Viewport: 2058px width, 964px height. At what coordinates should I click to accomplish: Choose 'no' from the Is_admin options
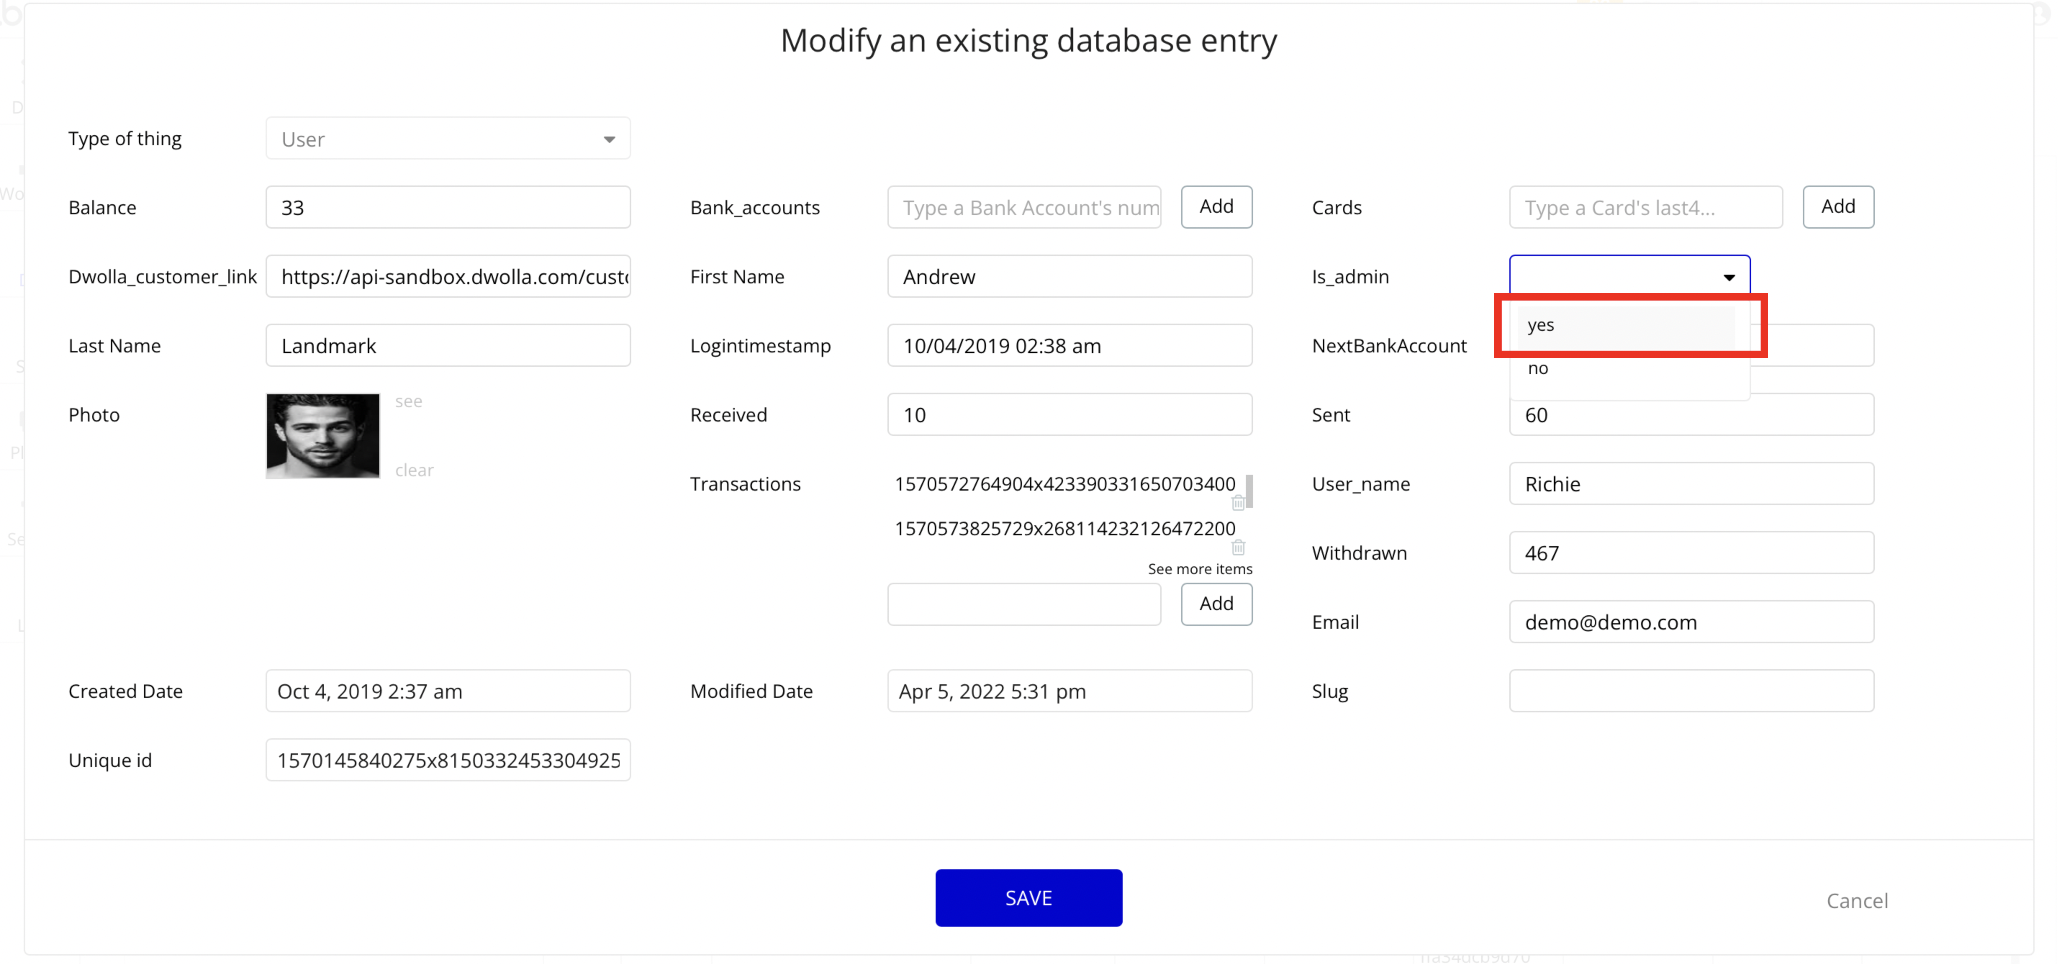(x=1538, y=369)
